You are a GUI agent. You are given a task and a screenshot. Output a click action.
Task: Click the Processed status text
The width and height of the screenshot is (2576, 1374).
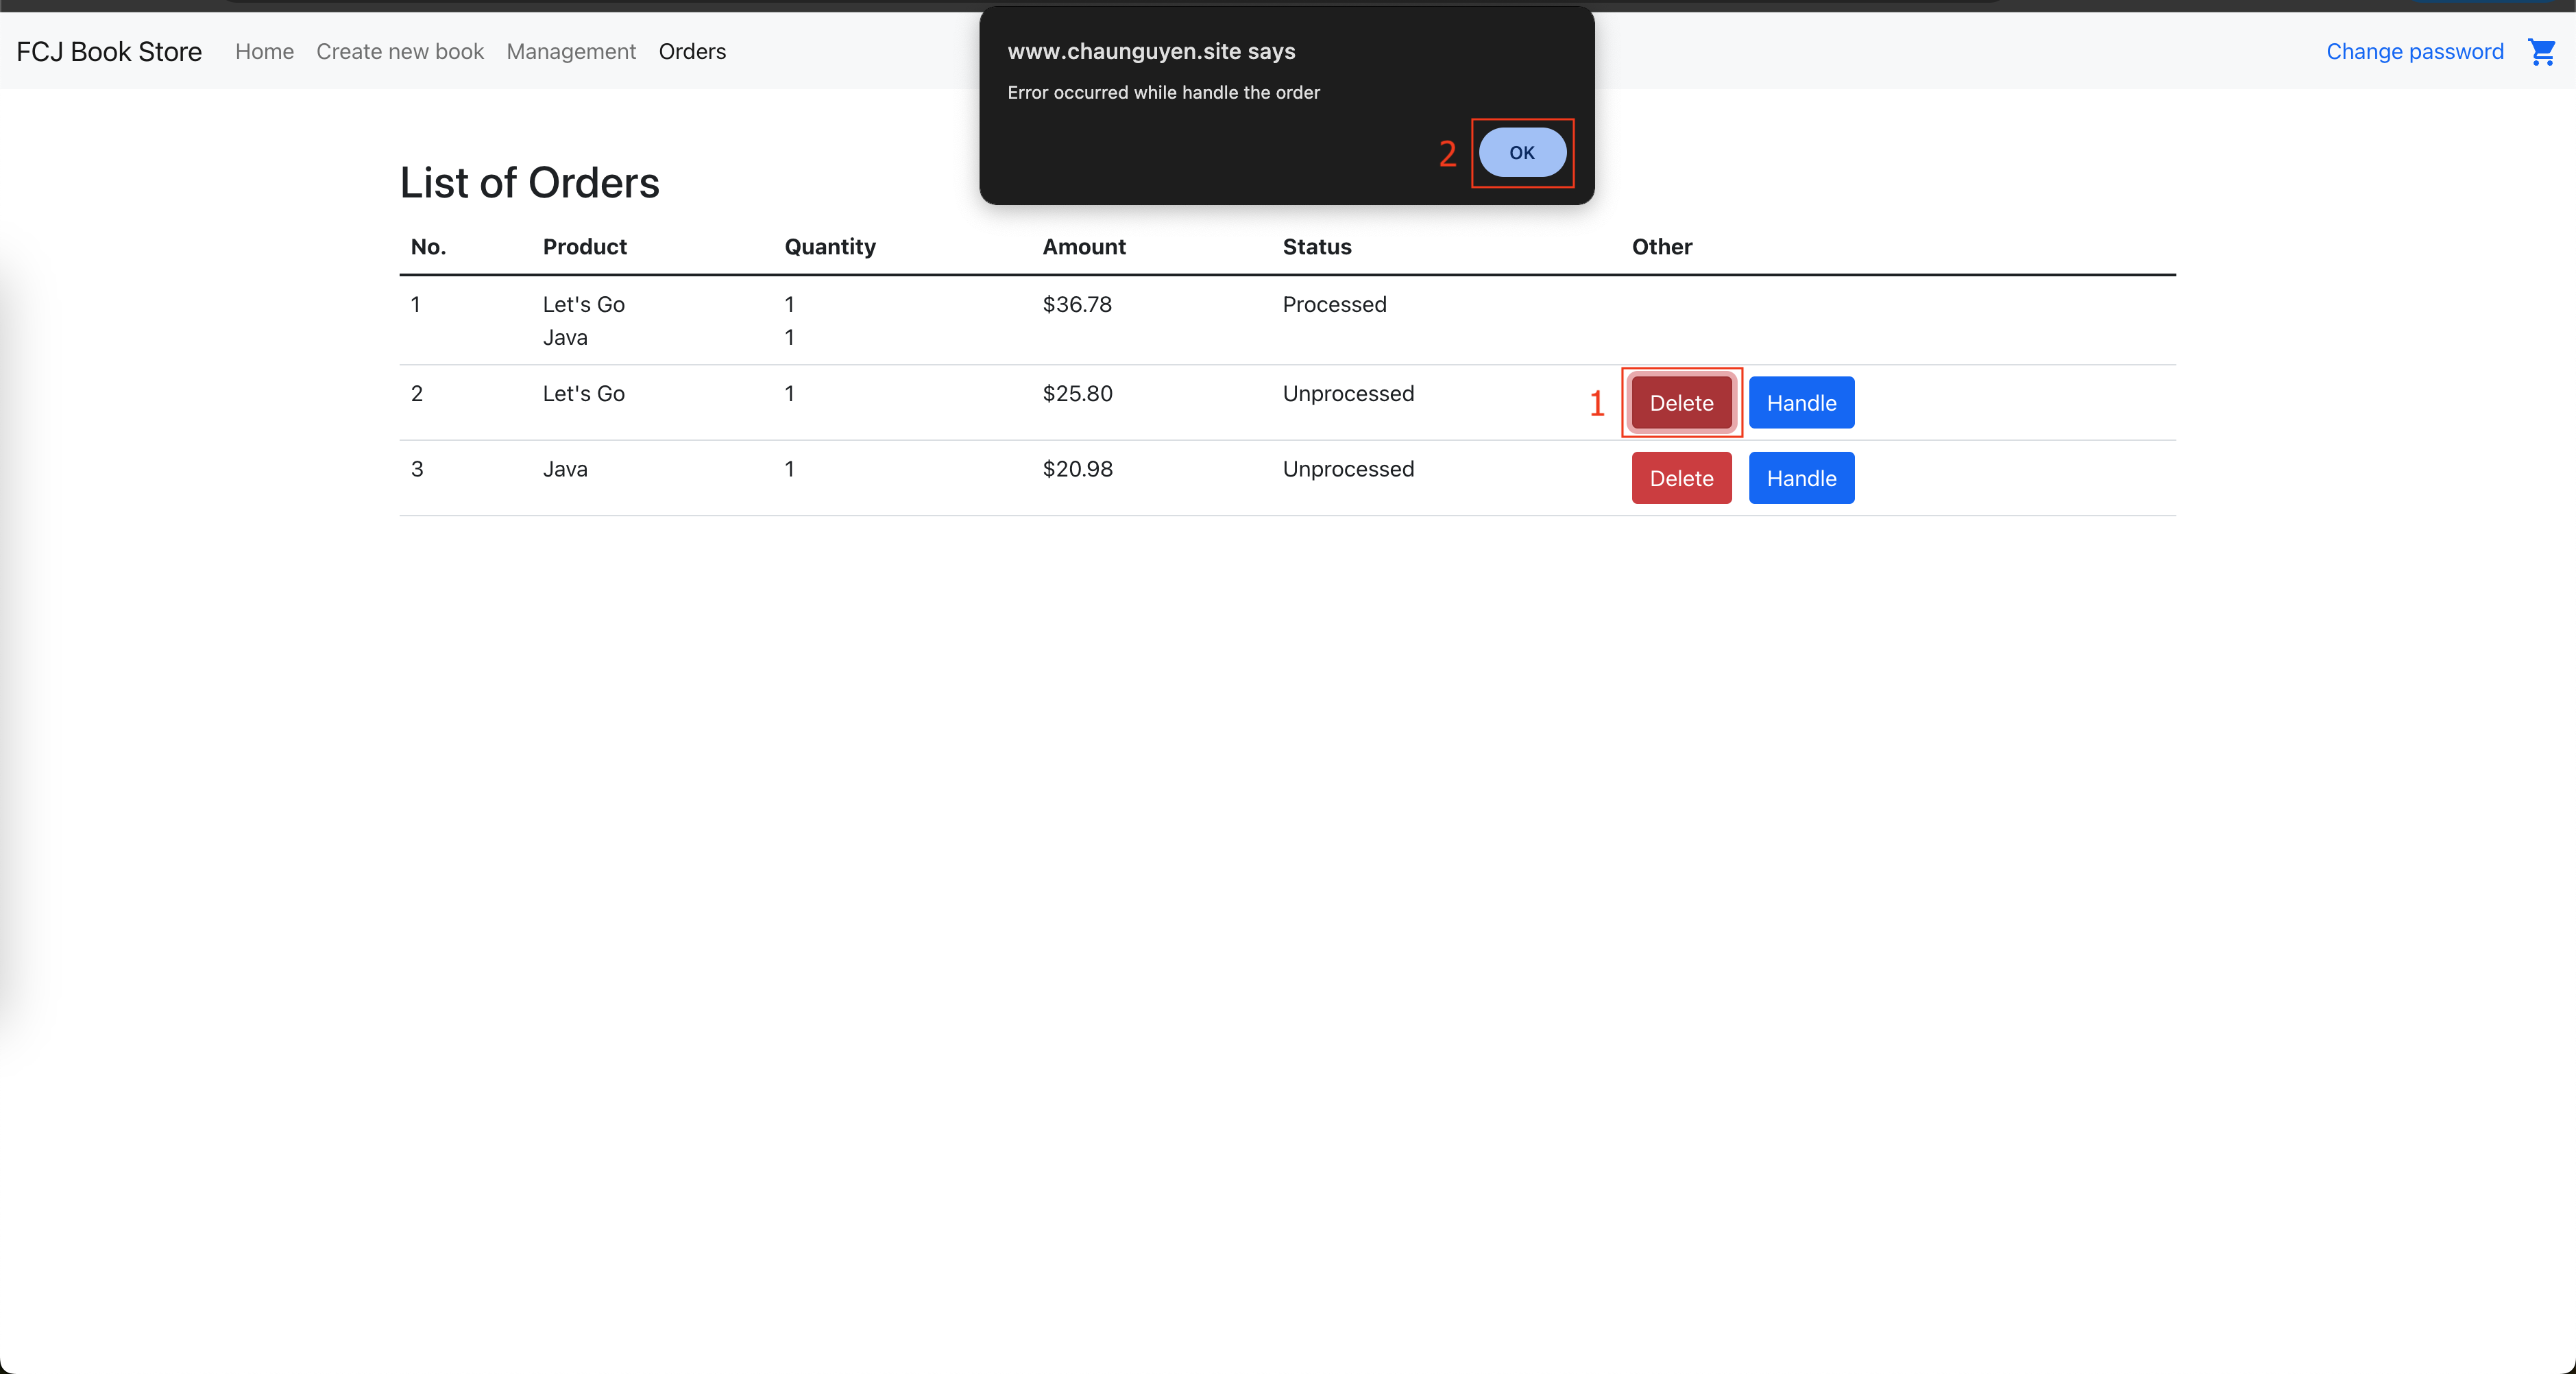pyautogui.click(x=1334, y=304)
